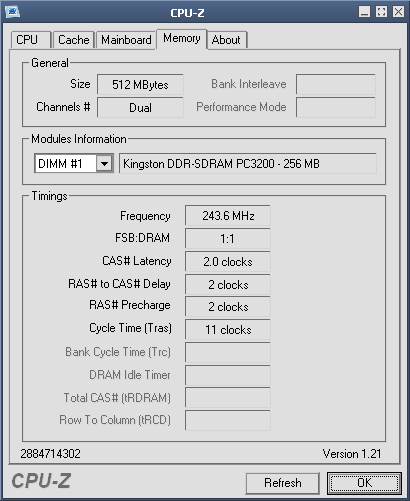Screen dimensions: 410x501
Task: Open the Mainboard tab
Action: [x=126, y=40]
